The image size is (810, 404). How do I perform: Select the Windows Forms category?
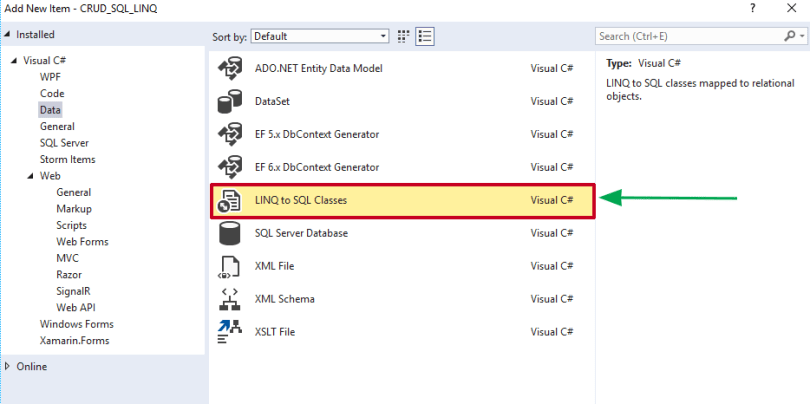[76, 325]
